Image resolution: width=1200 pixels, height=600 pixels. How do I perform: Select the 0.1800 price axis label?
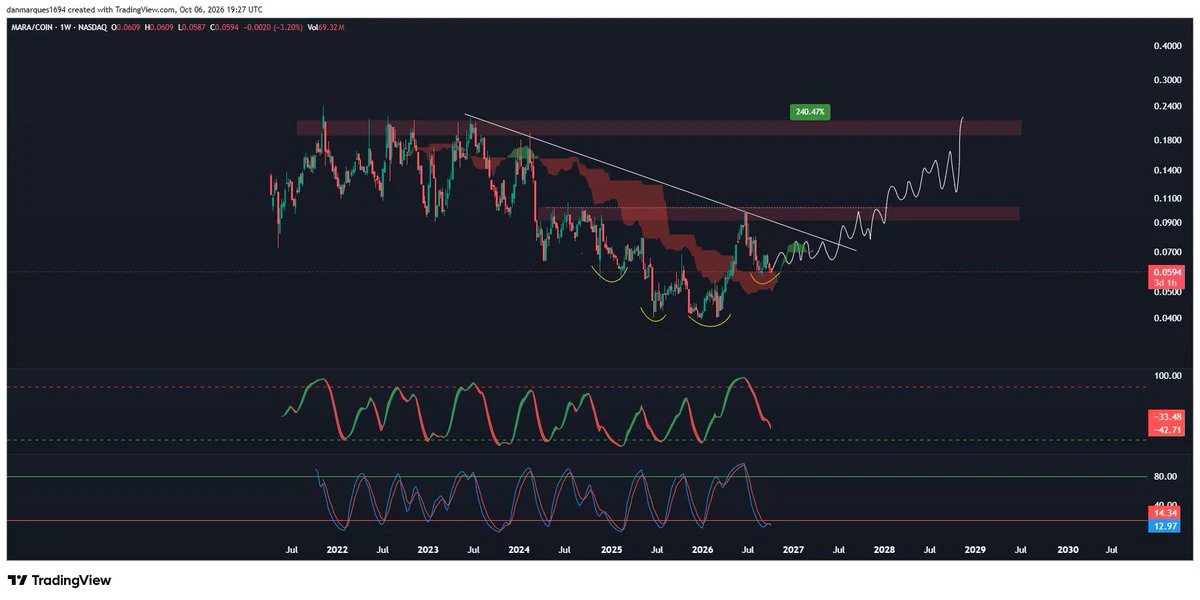click(x=1166, y=141)
